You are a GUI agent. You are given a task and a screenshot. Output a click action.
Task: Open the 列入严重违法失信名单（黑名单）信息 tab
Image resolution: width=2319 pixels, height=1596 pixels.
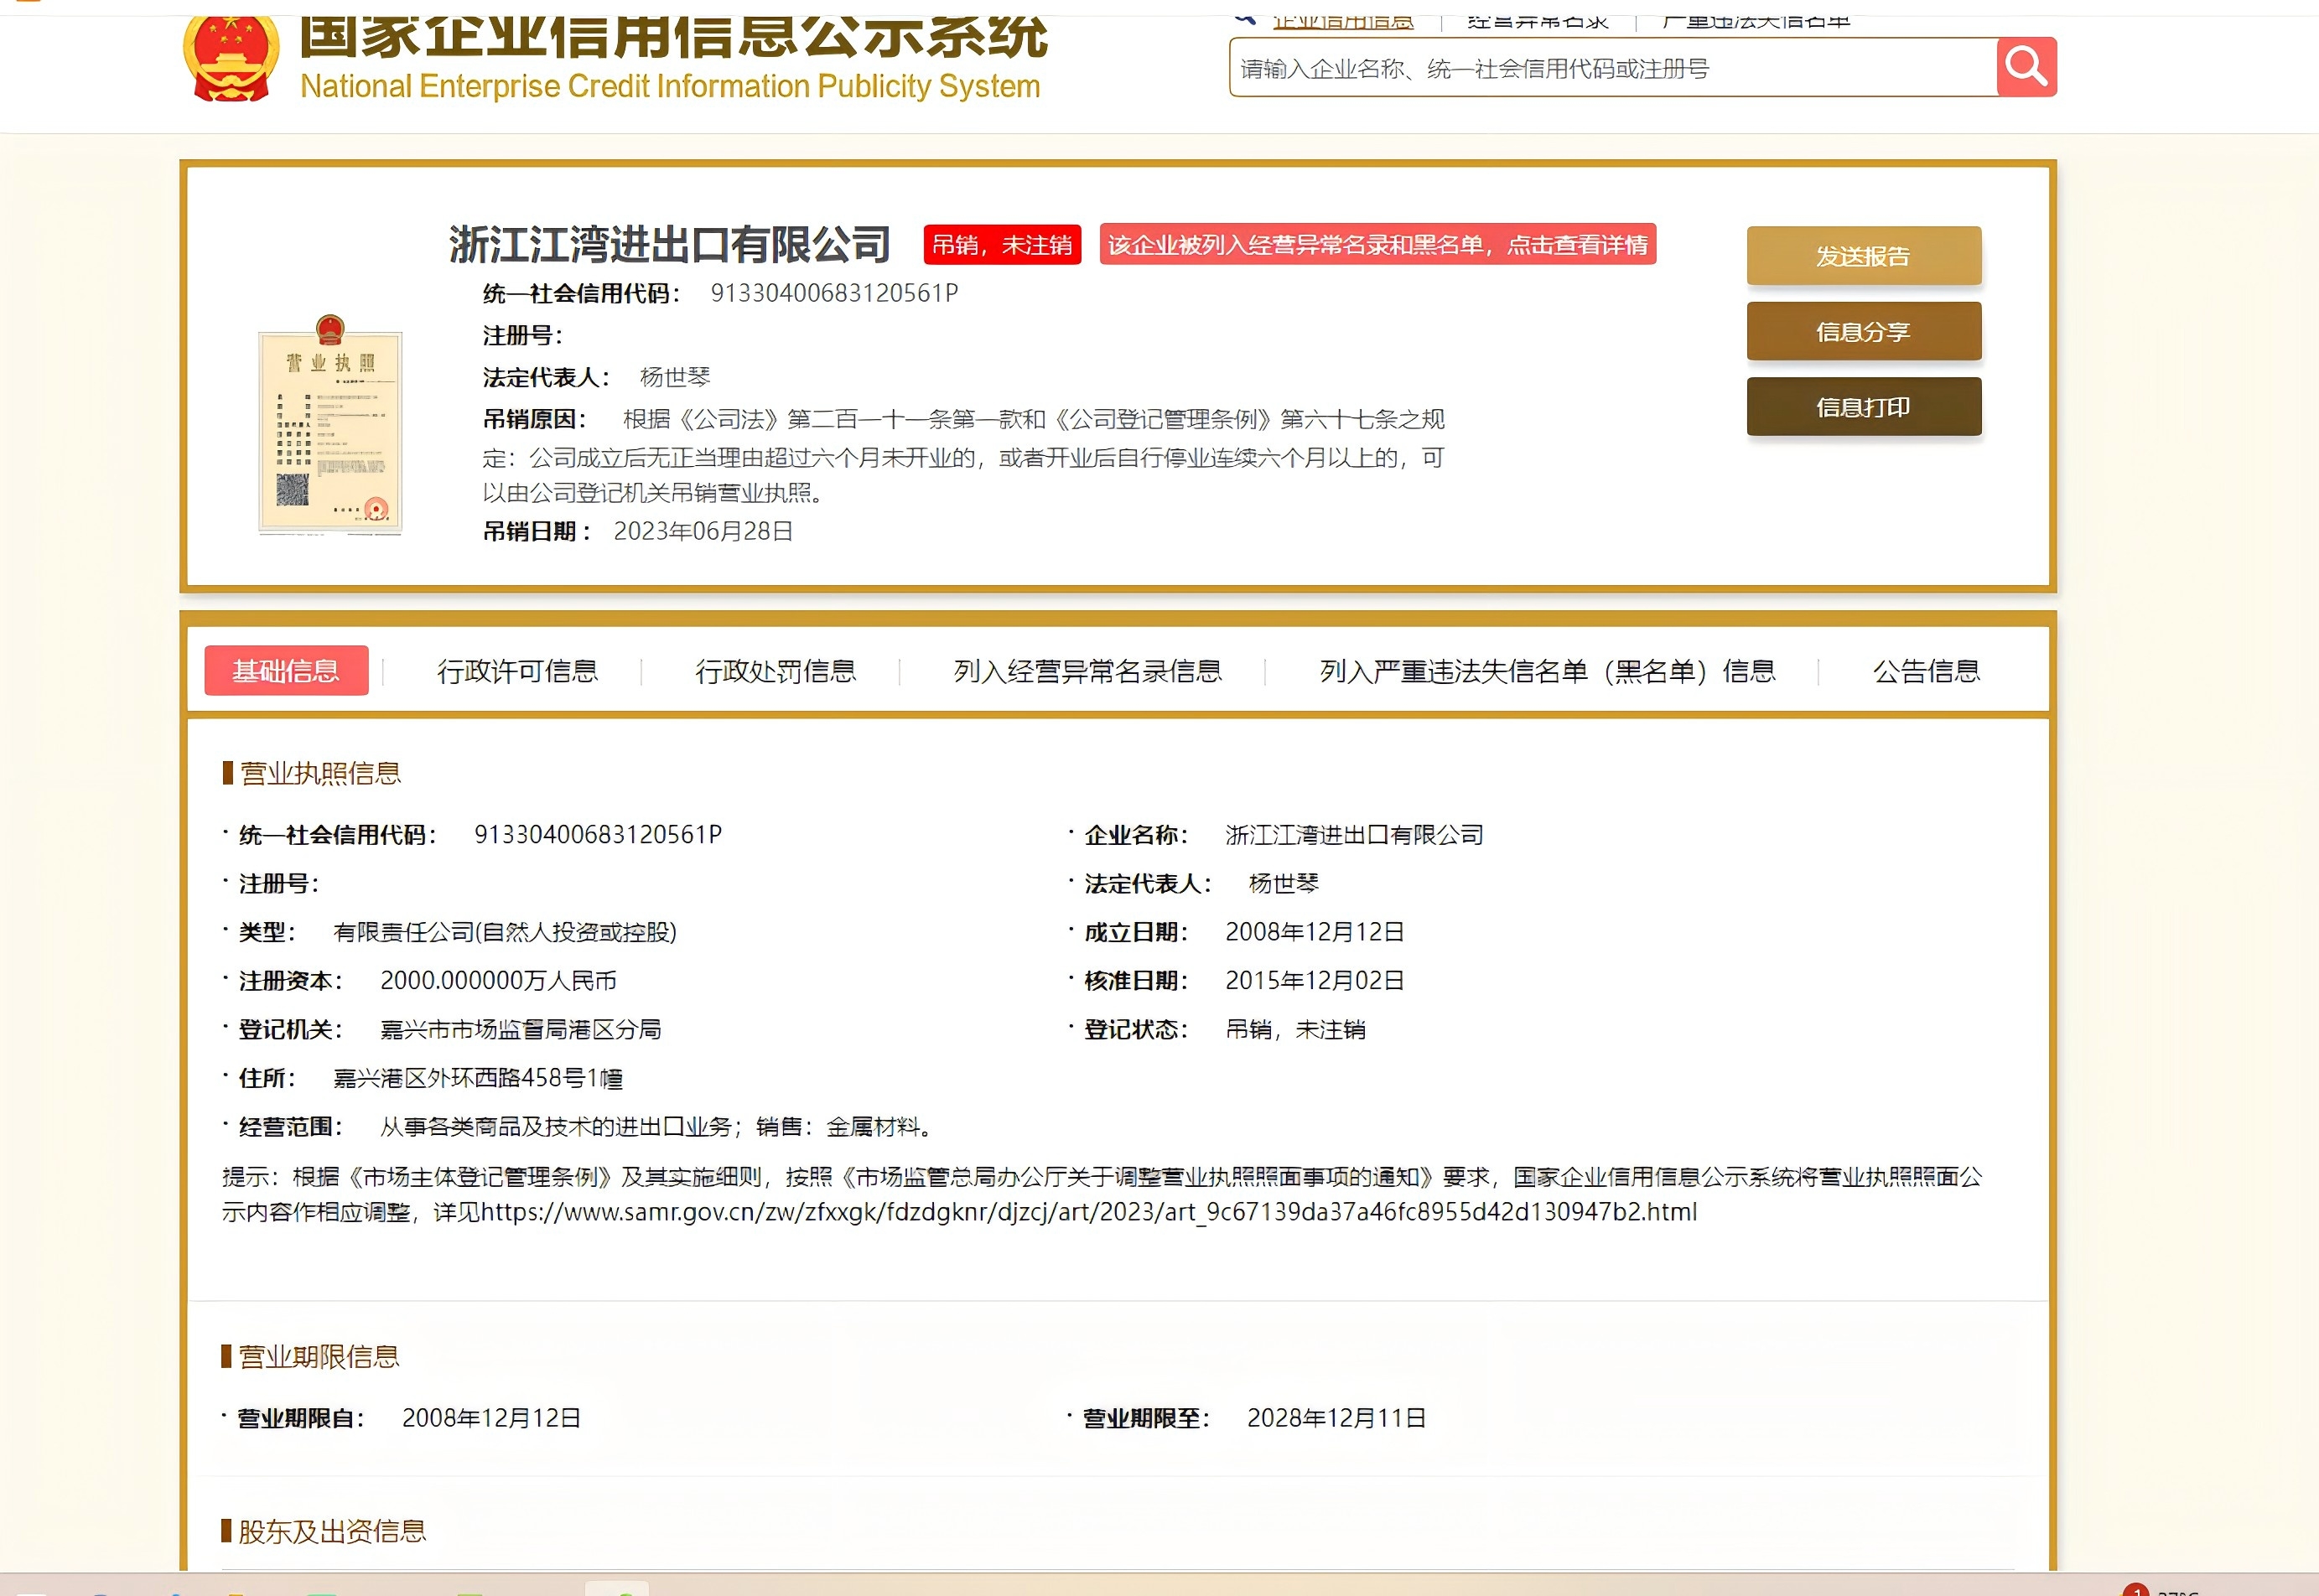point(1548,671)
